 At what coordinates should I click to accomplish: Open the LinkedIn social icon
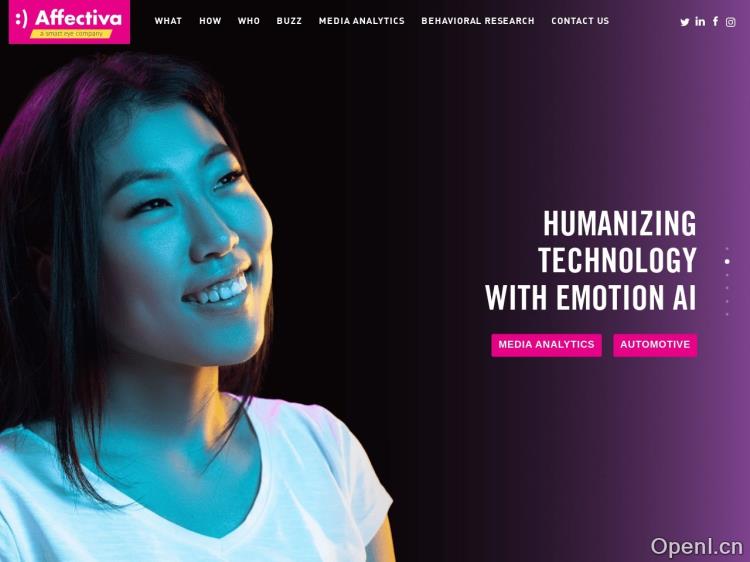pos(700,22)
